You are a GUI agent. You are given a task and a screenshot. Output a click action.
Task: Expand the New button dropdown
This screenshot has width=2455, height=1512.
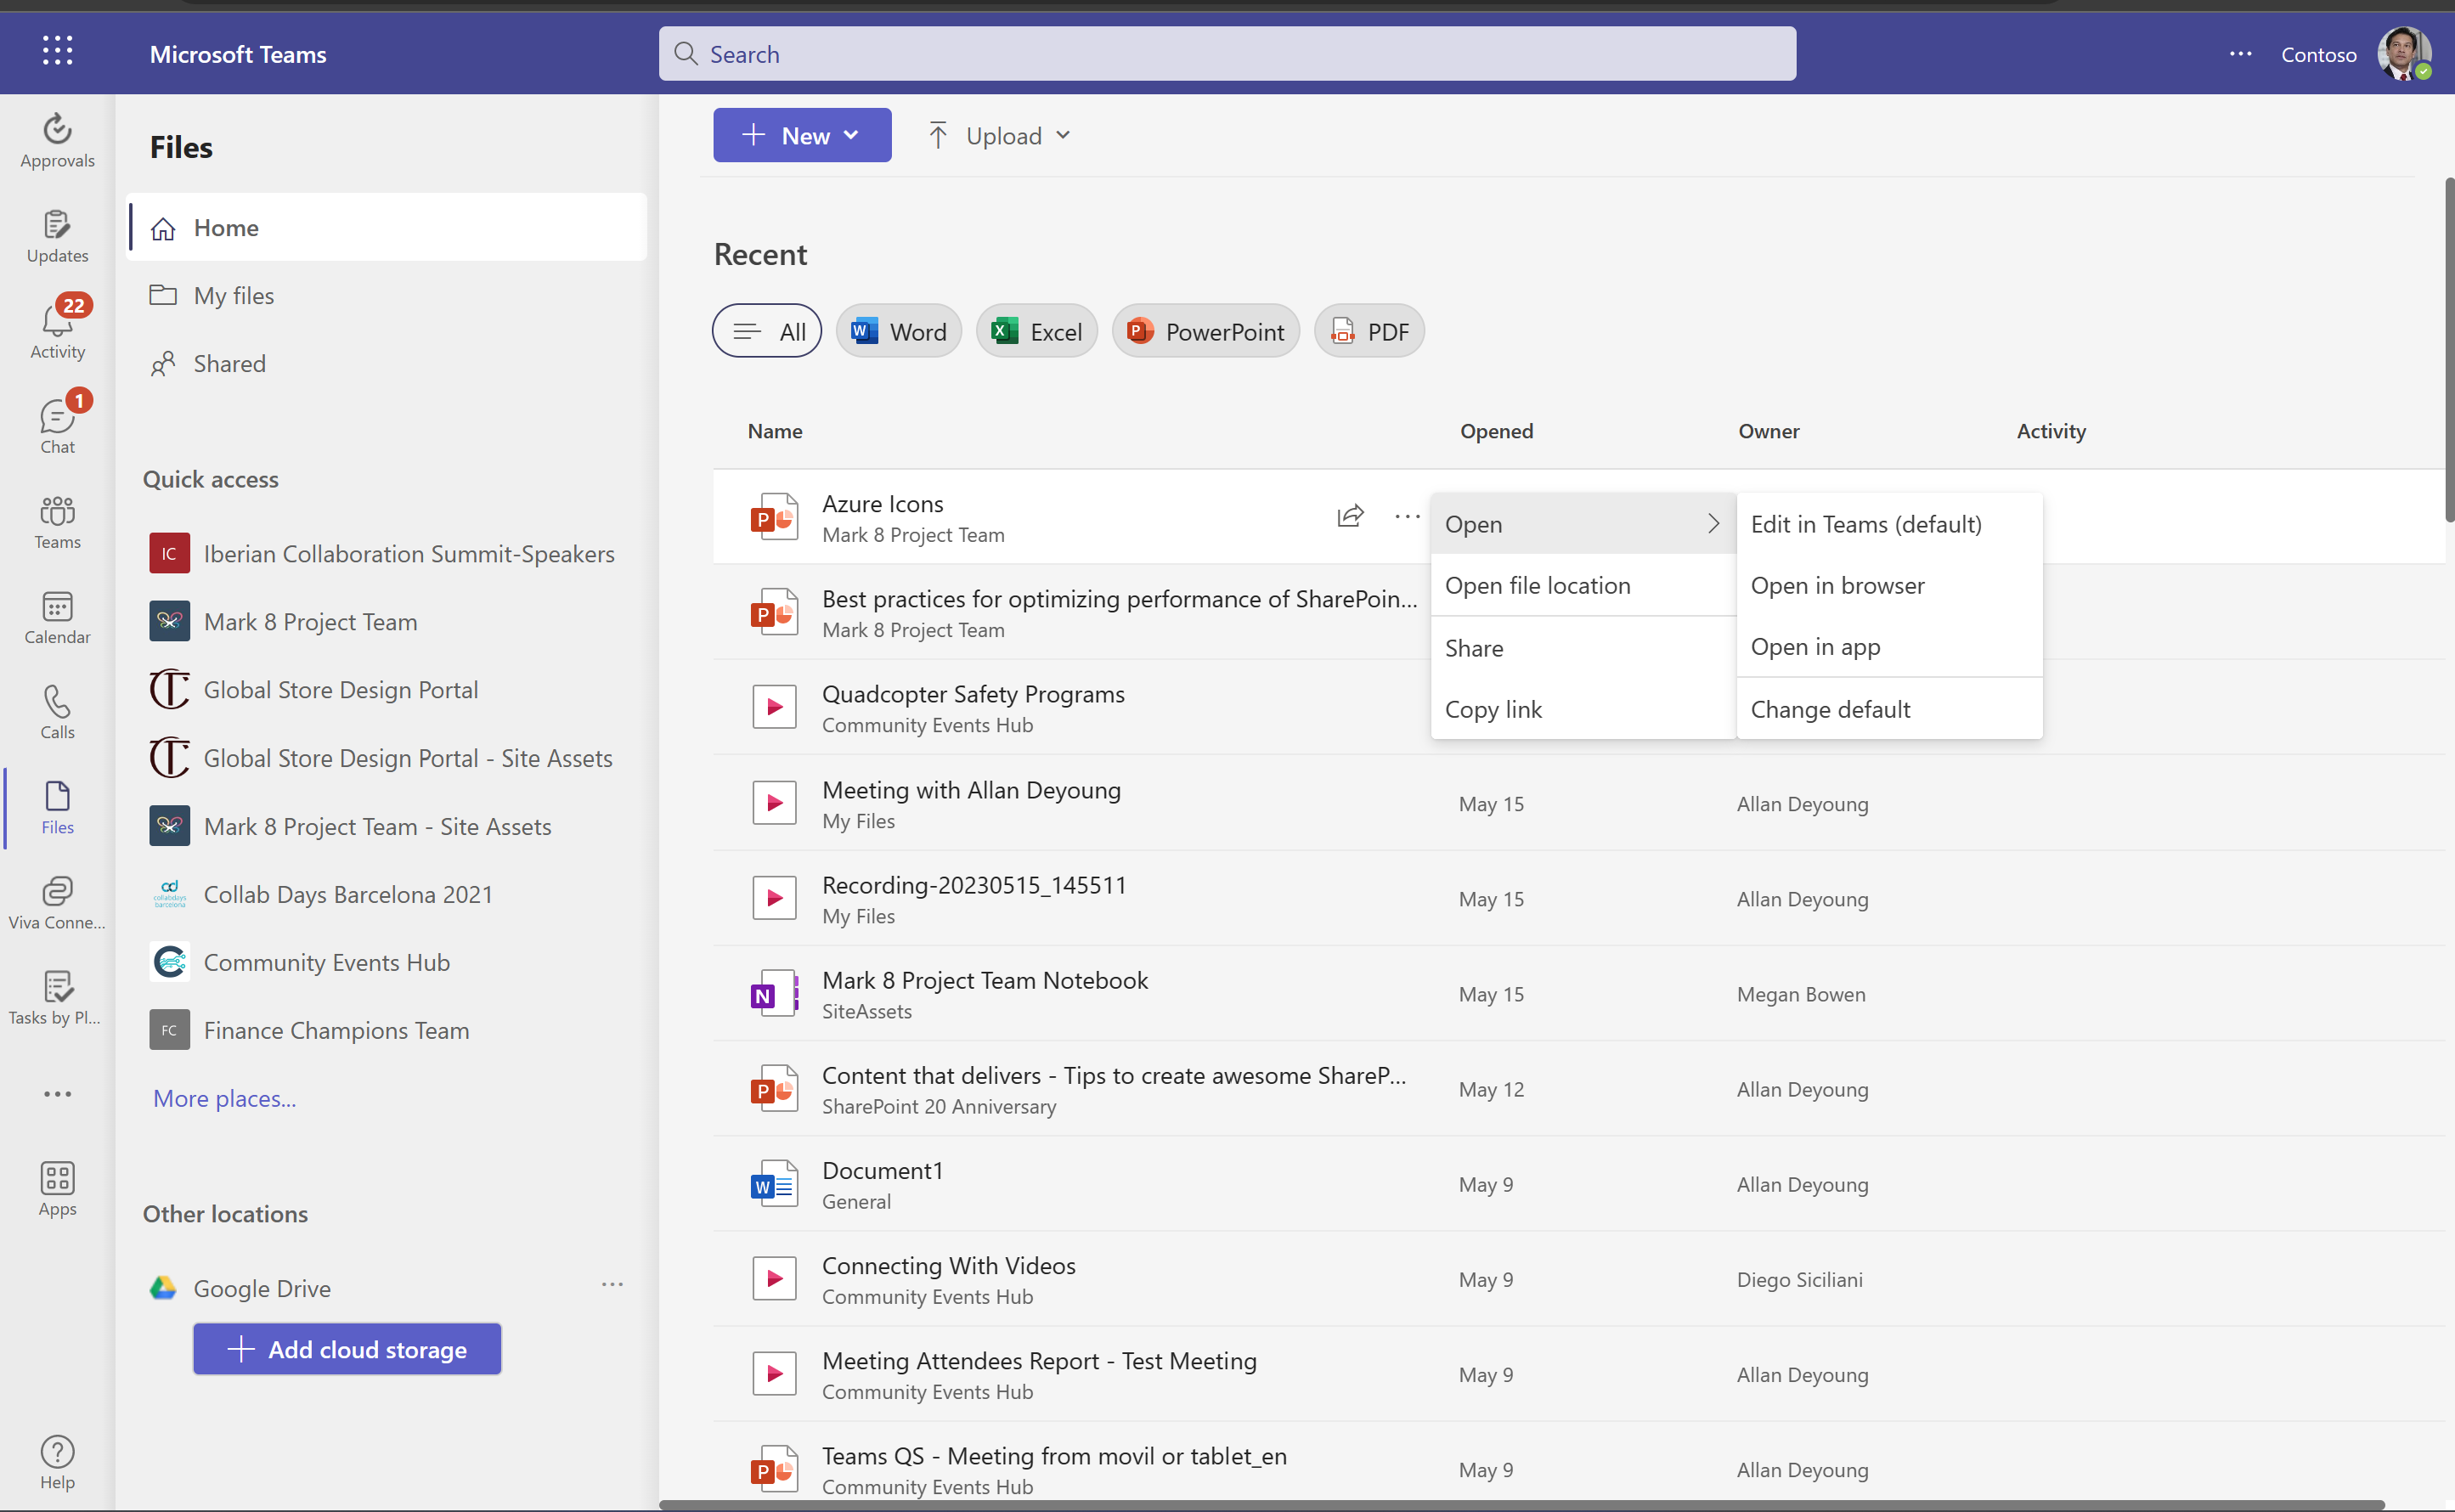[801, 135]
